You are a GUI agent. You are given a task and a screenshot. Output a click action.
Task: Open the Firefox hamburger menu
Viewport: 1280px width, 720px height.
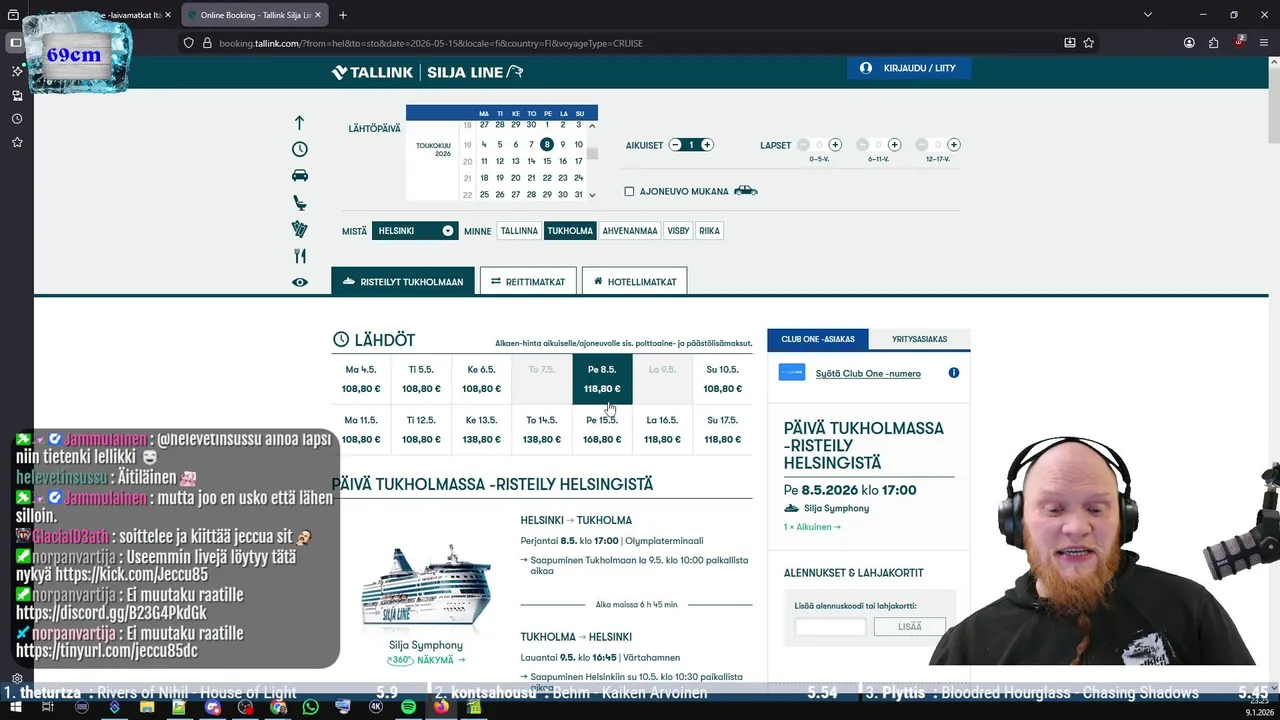click(1265, 43)
